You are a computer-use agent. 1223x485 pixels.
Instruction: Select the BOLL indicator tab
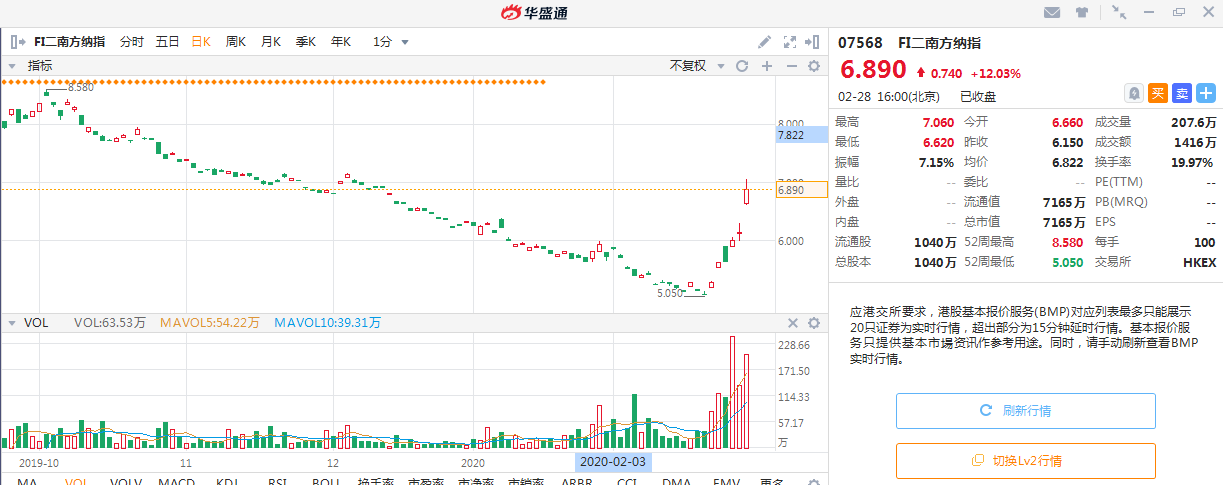pyautogui.click(x=326, y=481)
